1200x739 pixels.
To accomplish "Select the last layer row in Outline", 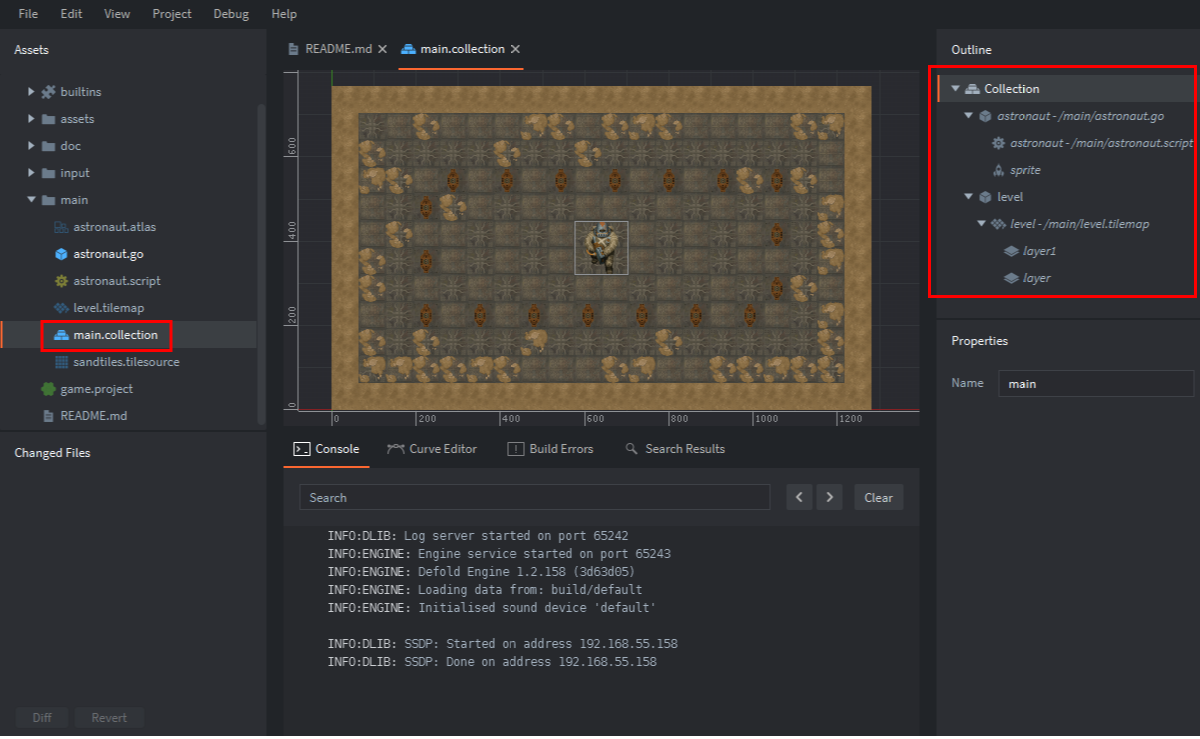I will tap(1066, 278).
